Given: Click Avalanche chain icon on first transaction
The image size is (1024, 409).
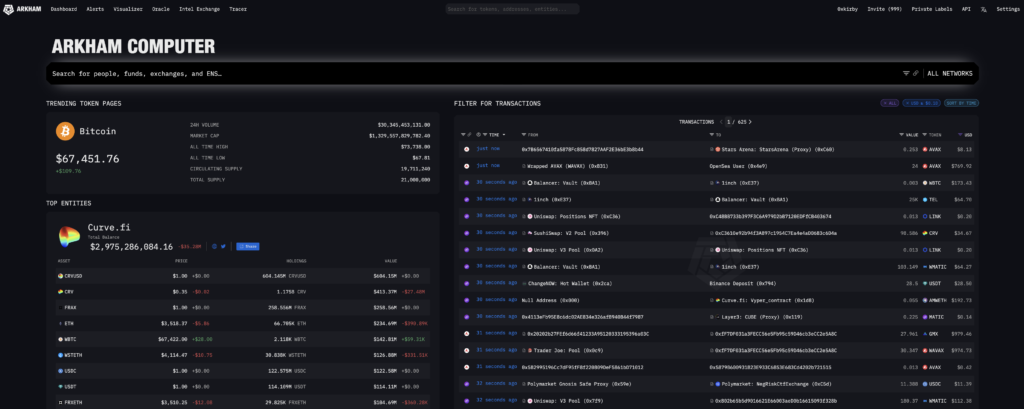Looking at the screenshot, I should [466, 149].
